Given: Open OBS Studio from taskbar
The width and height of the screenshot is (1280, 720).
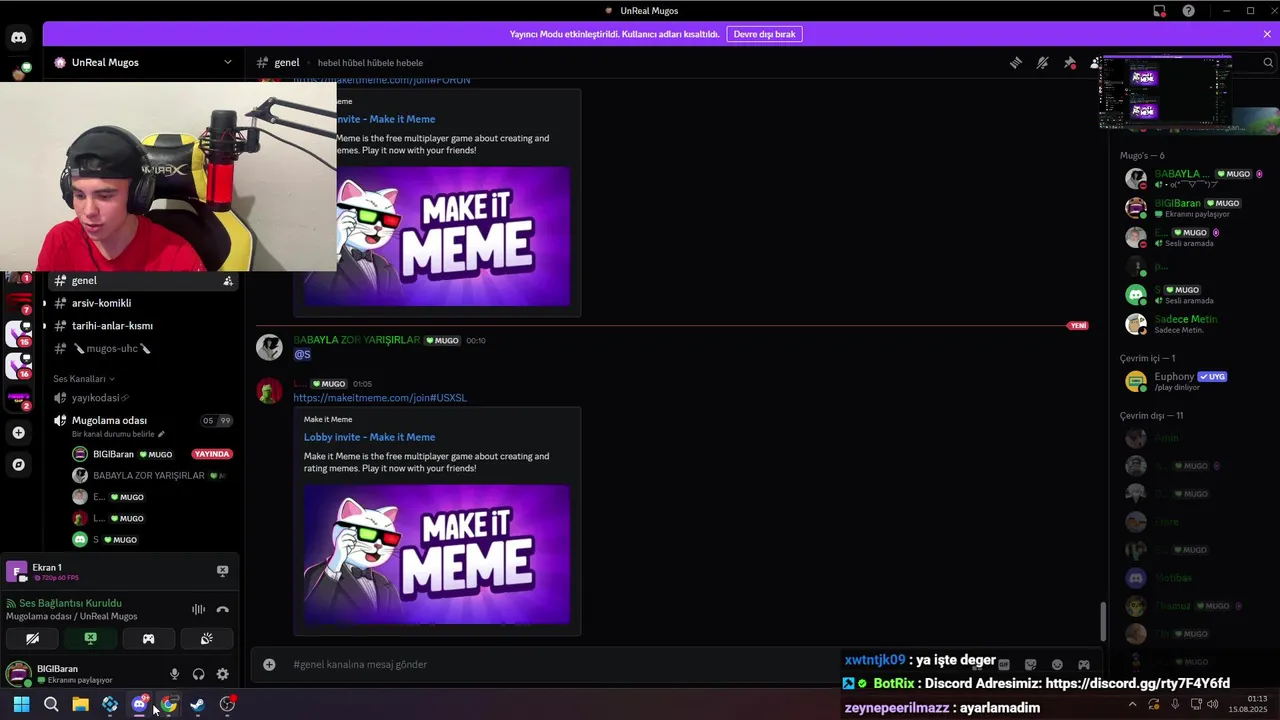Looking at the screenshot, I should click(227, 704).
